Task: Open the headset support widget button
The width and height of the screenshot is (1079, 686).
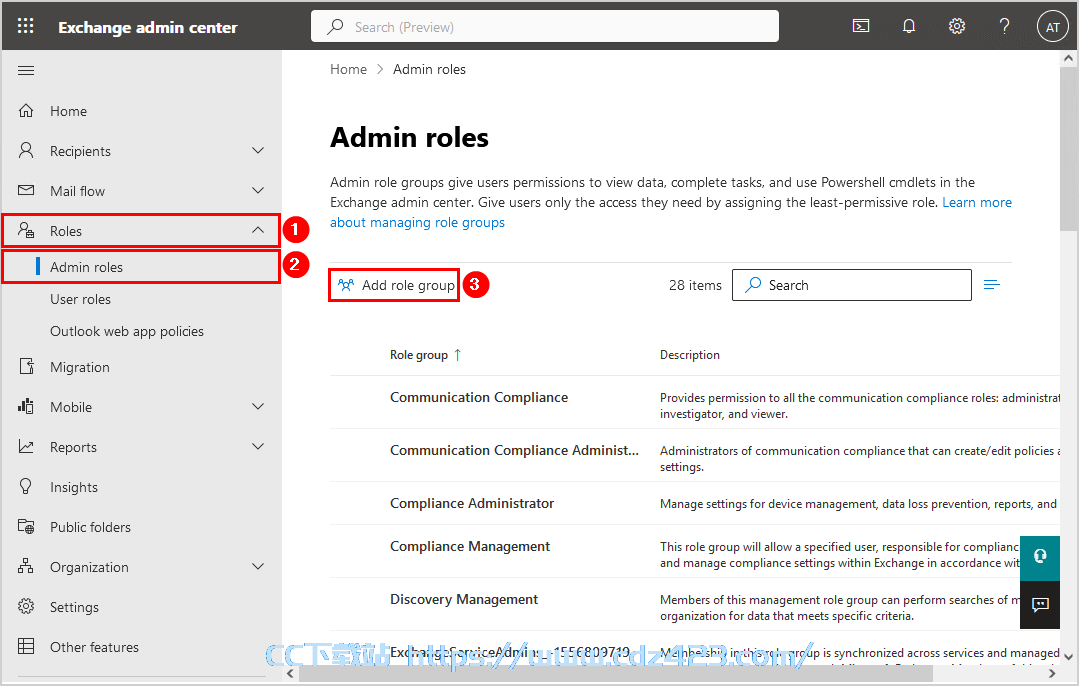Action: [1040, 556]
